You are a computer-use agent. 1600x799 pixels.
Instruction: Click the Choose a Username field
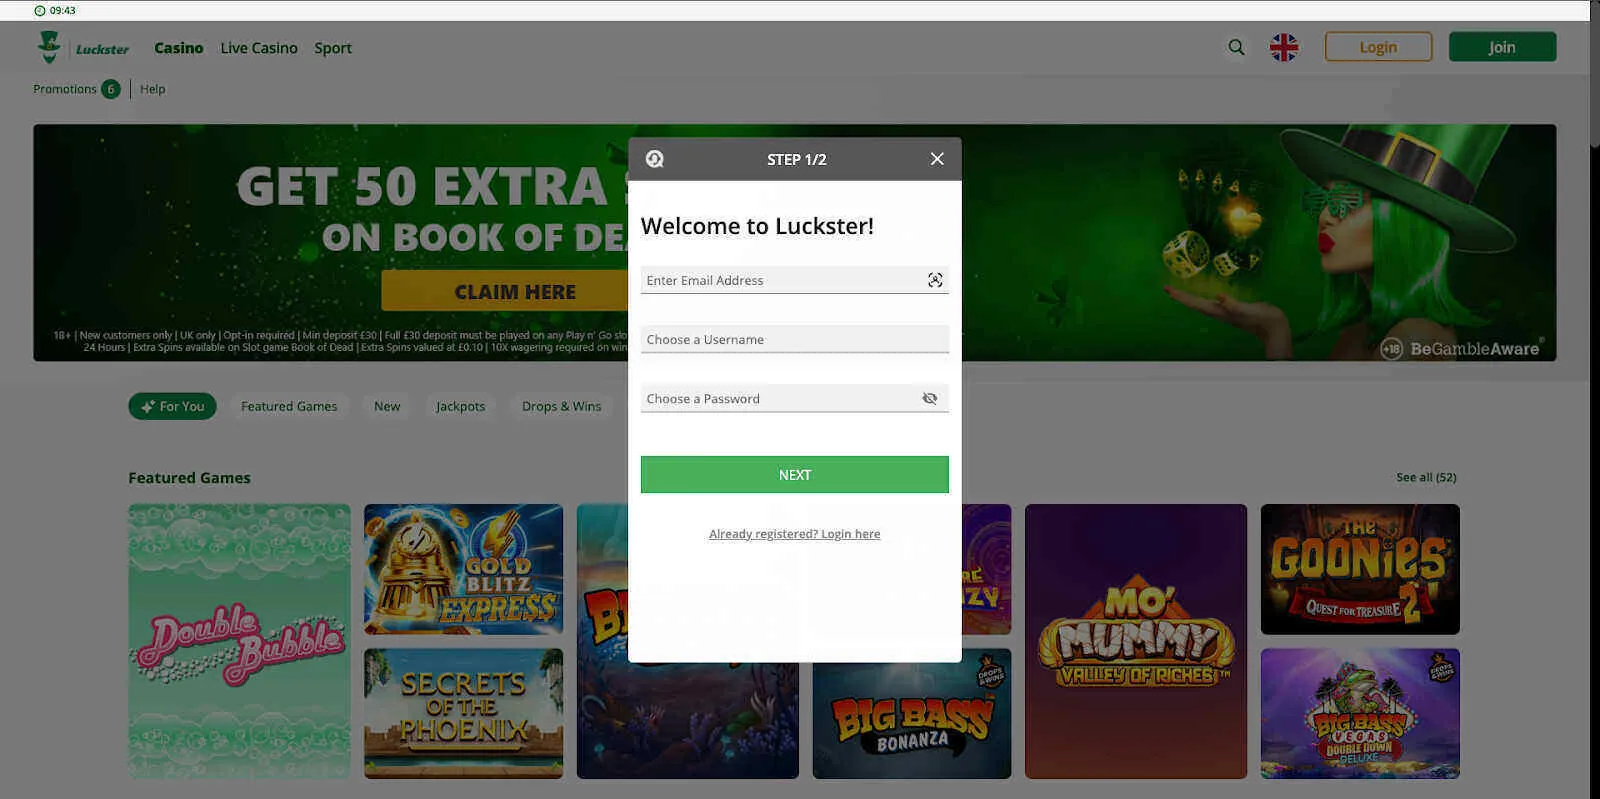coord(794,339)
